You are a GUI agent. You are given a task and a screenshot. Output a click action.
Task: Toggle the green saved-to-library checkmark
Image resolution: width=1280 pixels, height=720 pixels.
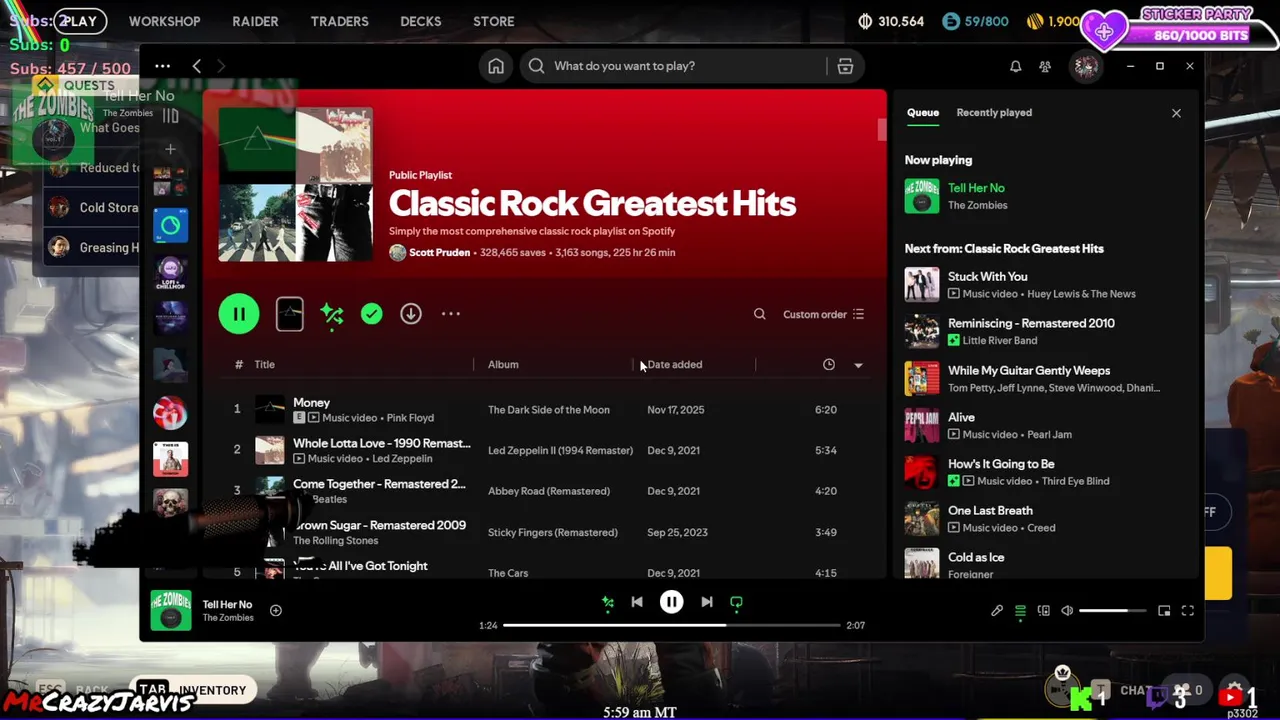371,314
